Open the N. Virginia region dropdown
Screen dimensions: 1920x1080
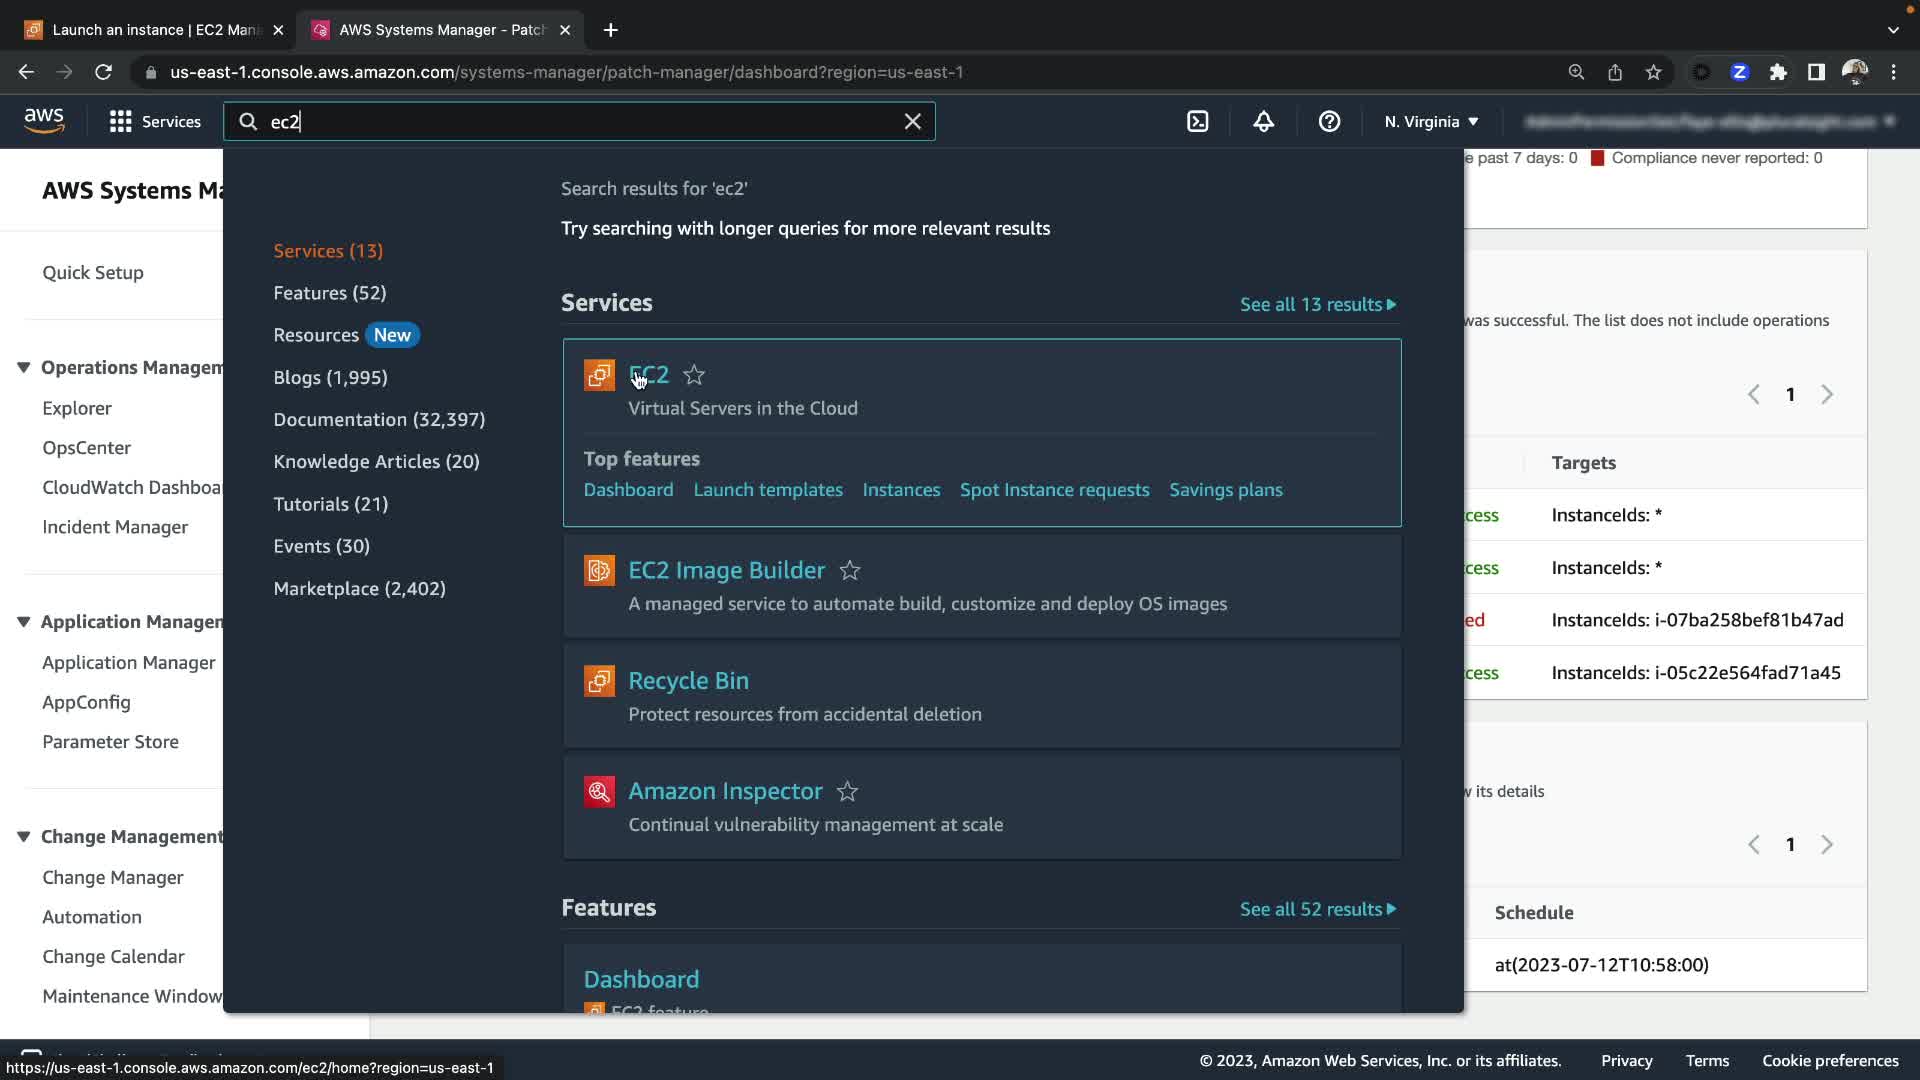click(x=1431, y=121)
